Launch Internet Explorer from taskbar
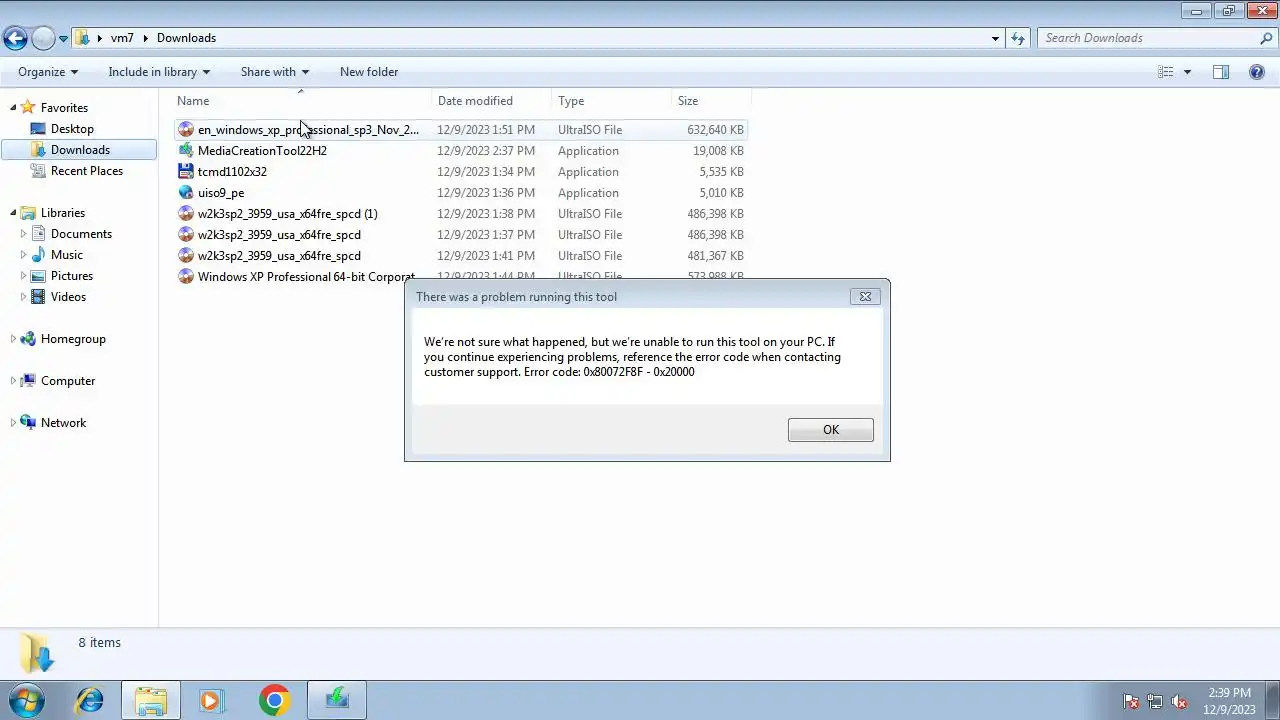 click(90, 700)
